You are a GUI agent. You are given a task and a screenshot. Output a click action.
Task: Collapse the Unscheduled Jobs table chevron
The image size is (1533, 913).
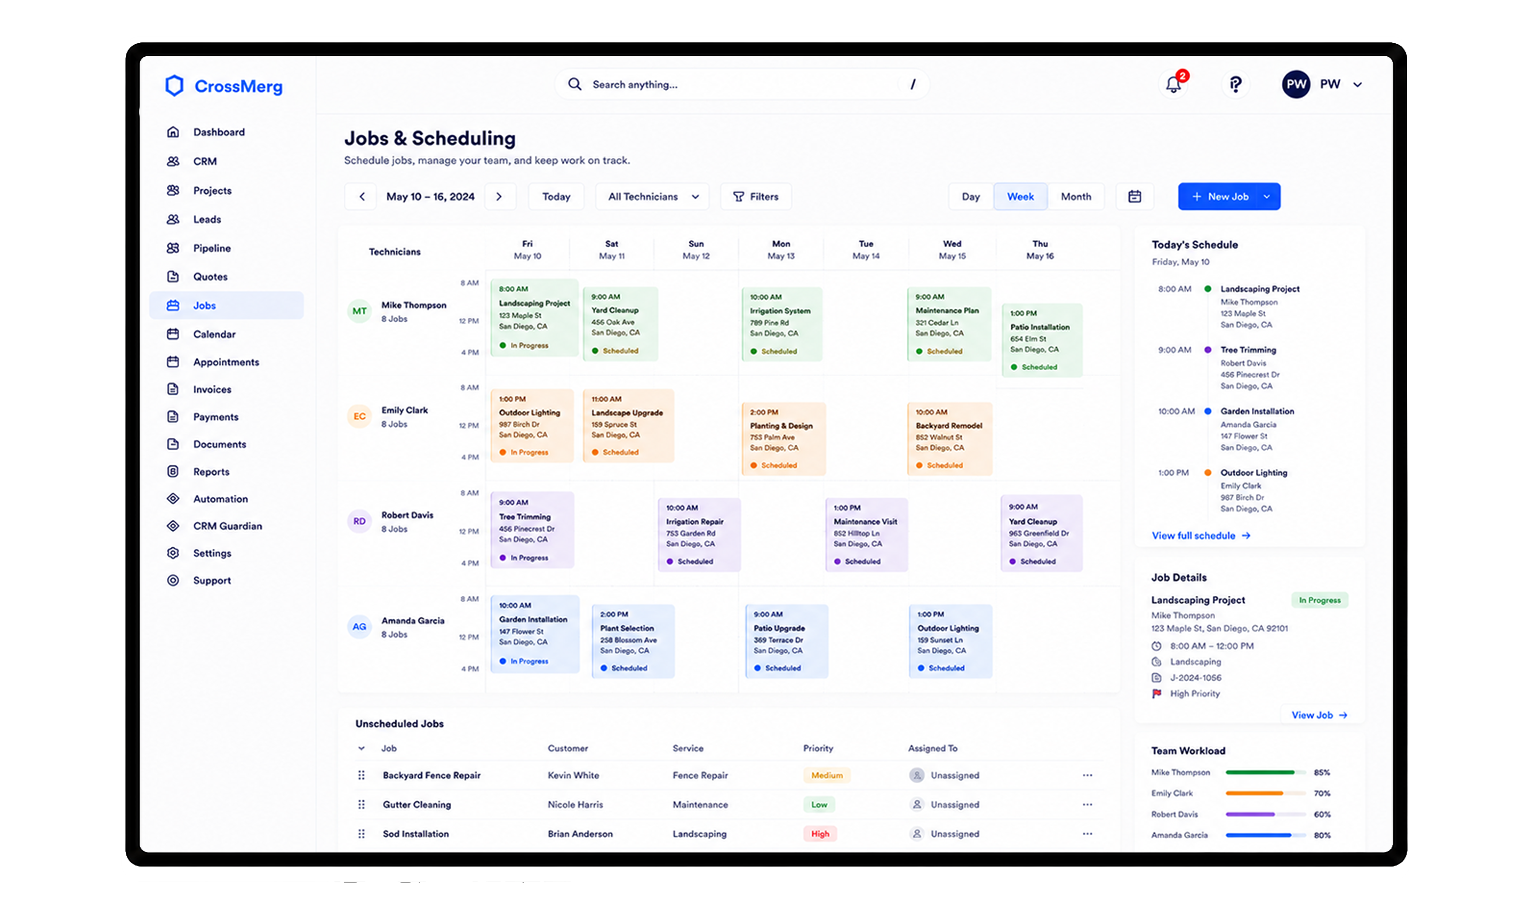point(361,748)
